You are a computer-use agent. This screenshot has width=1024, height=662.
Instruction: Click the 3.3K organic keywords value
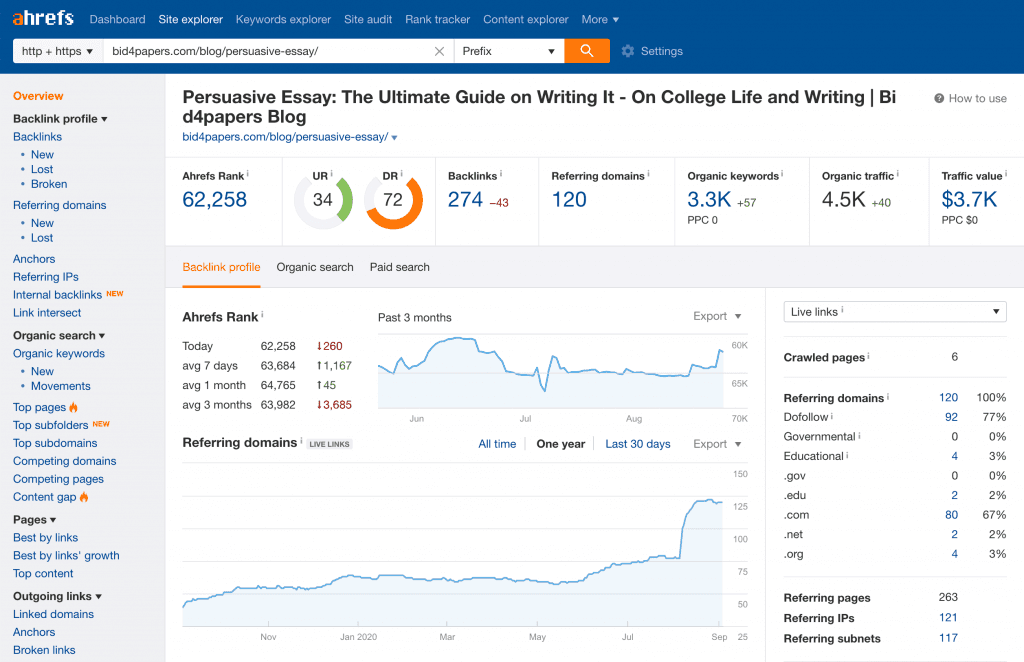tap(709, 199)
